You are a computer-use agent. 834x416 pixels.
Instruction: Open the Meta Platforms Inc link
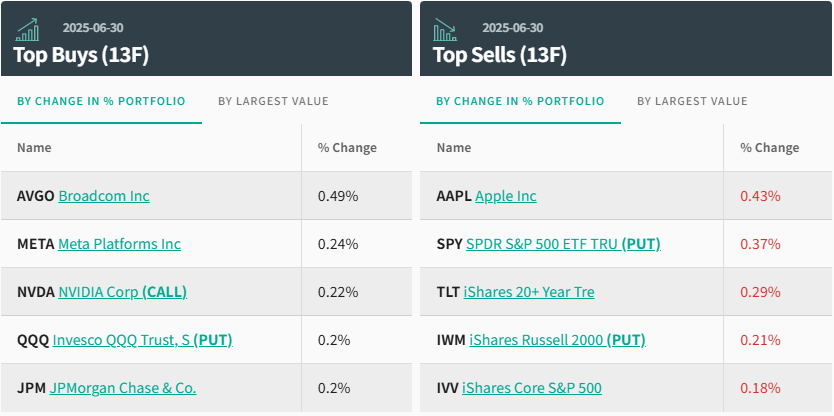coord(120,244)
